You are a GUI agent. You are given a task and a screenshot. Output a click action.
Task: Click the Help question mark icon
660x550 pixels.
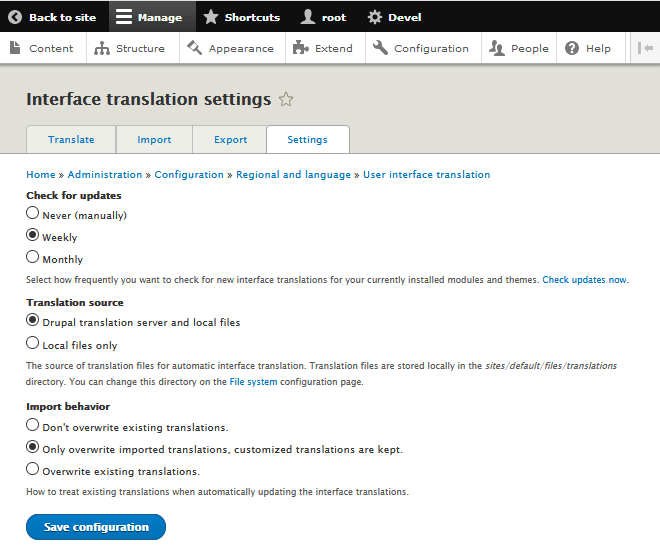[x=572, y=48]
